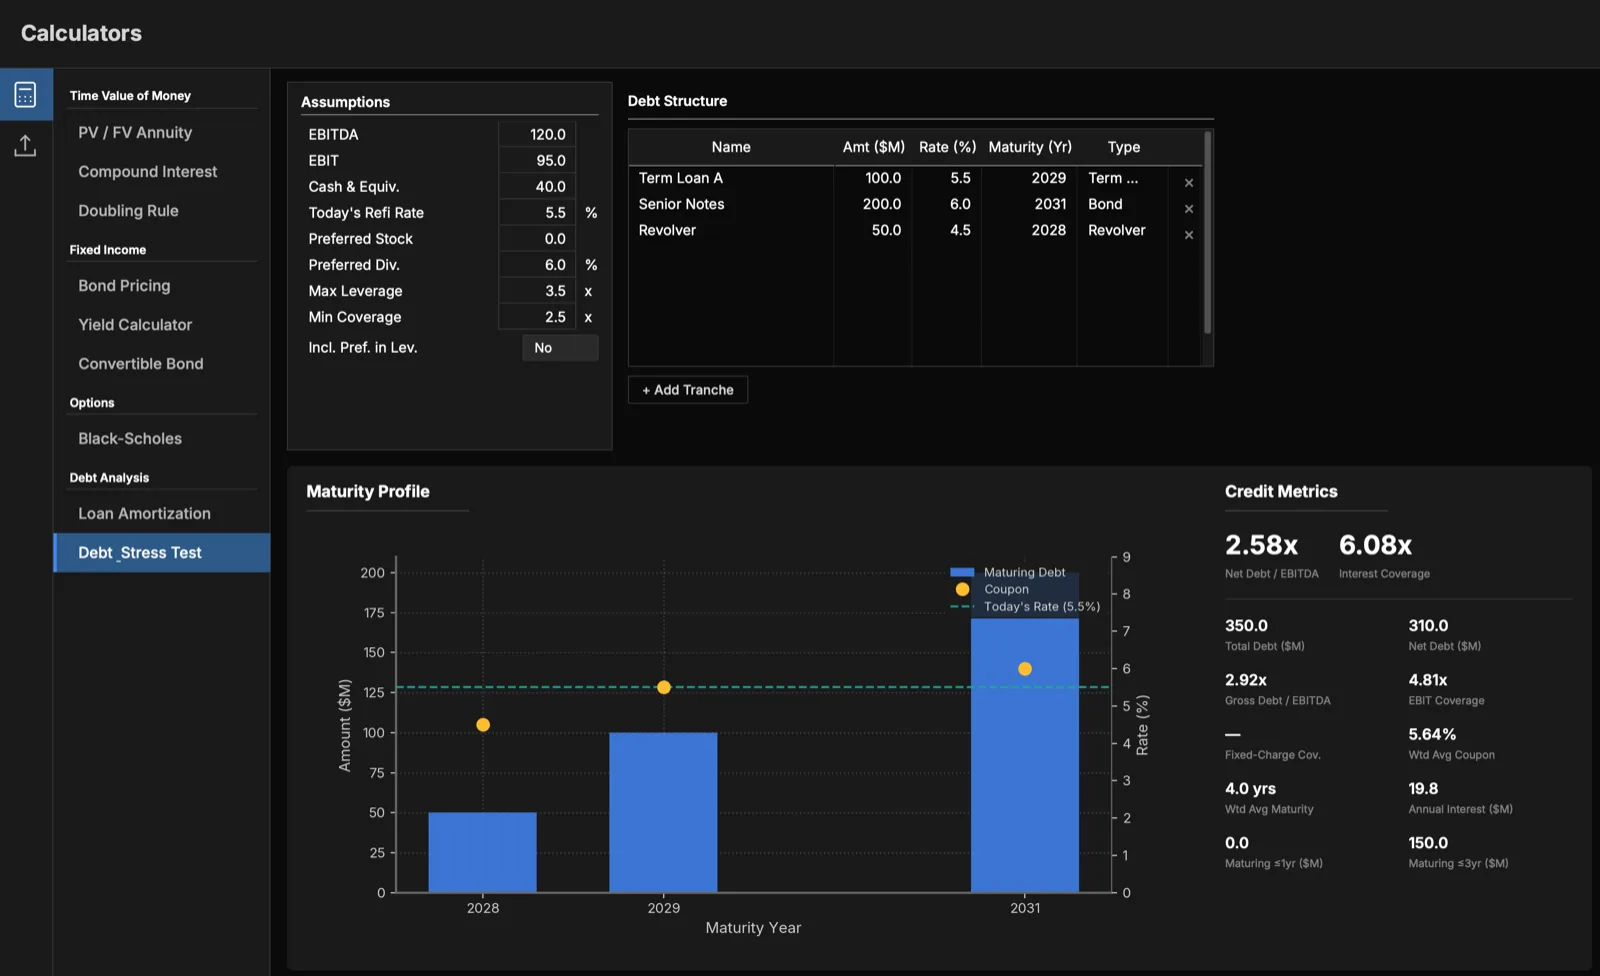Click the Debt Structure table scrollbar
This screenshot has width=1600, height=976.
pos(1208,232)
